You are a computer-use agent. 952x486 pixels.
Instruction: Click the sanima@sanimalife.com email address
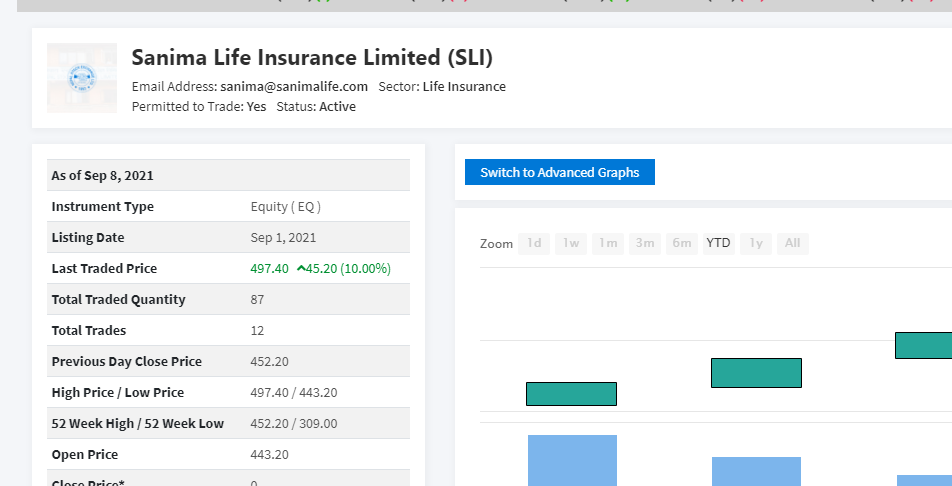(294, 86)
